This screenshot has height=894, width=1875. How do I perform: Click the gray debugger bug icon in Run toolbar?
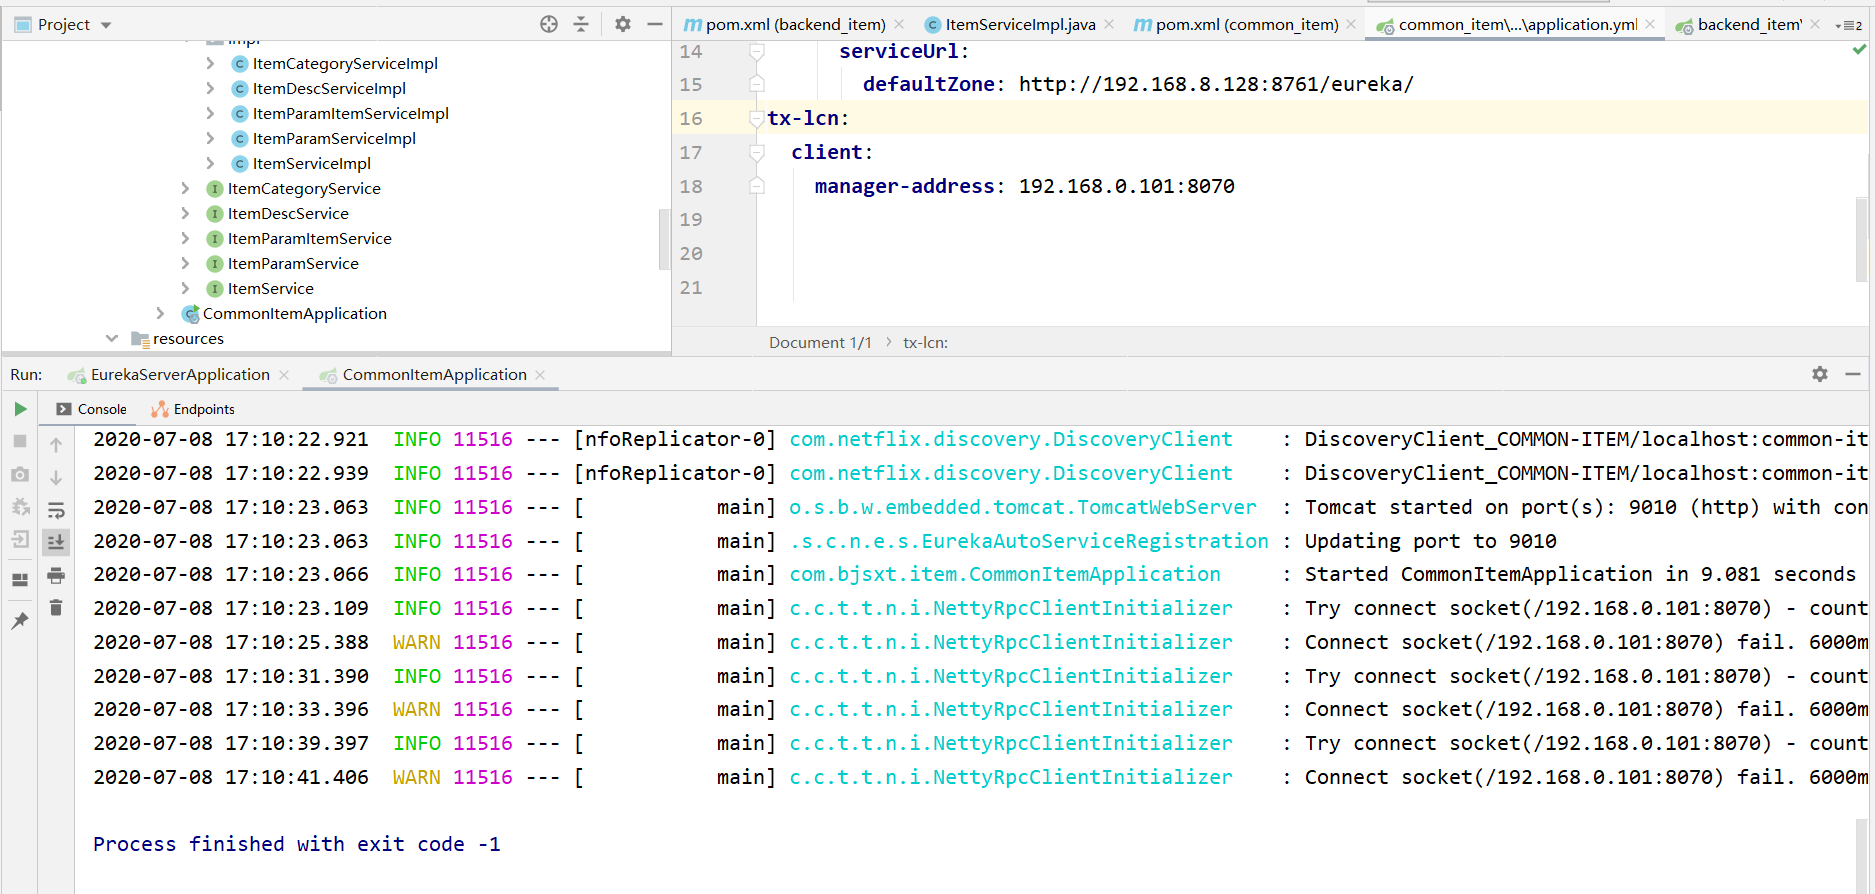(20, 507)
